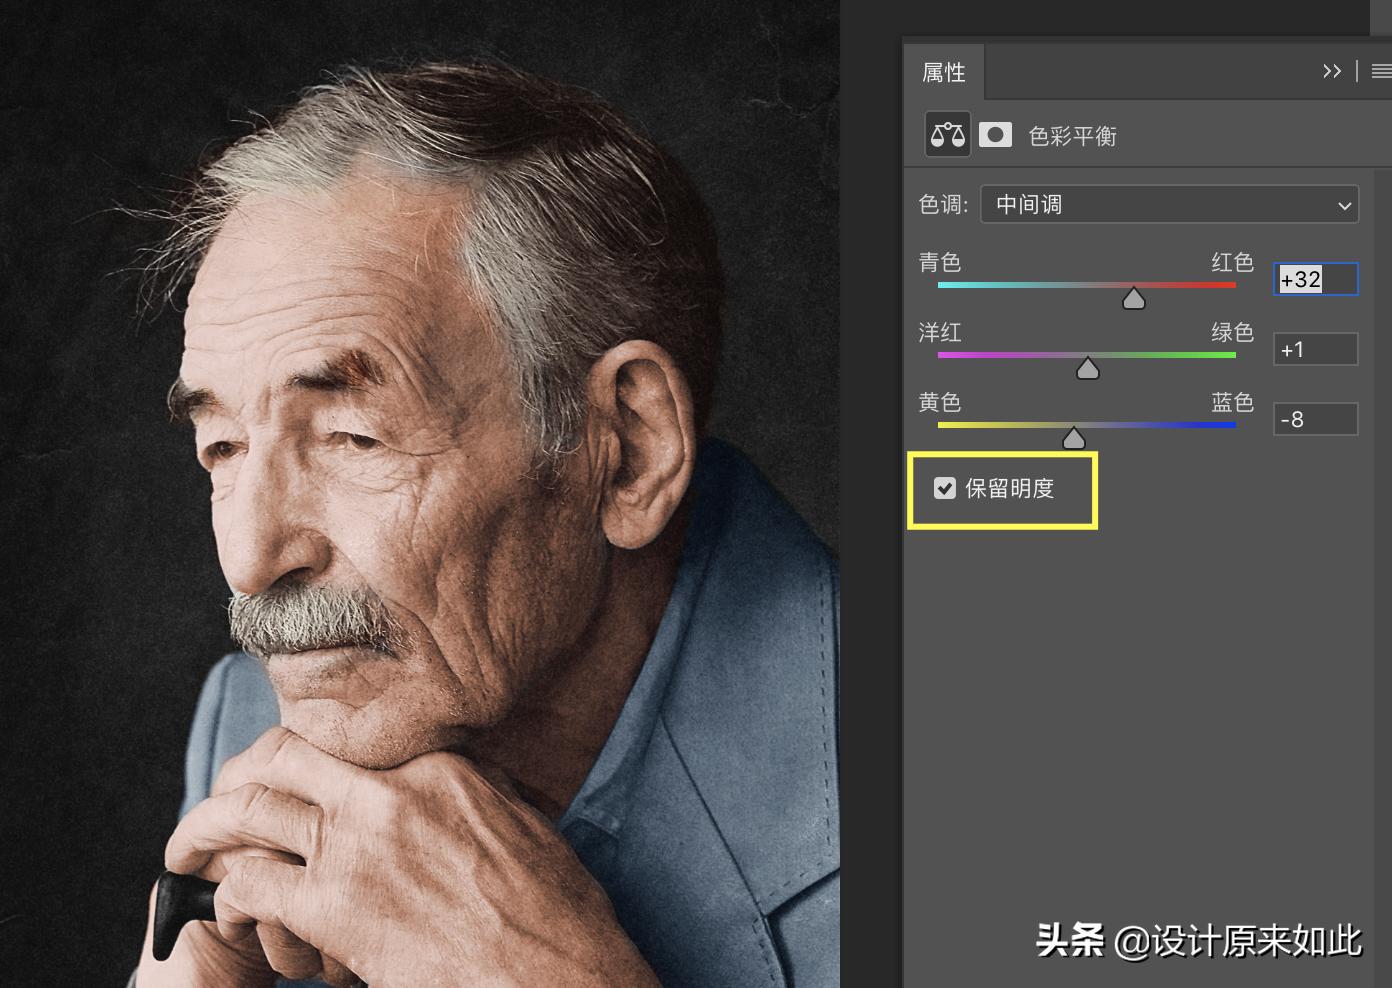
Task: Click inside the +32 value input field
Action: pyautogui.click(x=1314, y=280)
